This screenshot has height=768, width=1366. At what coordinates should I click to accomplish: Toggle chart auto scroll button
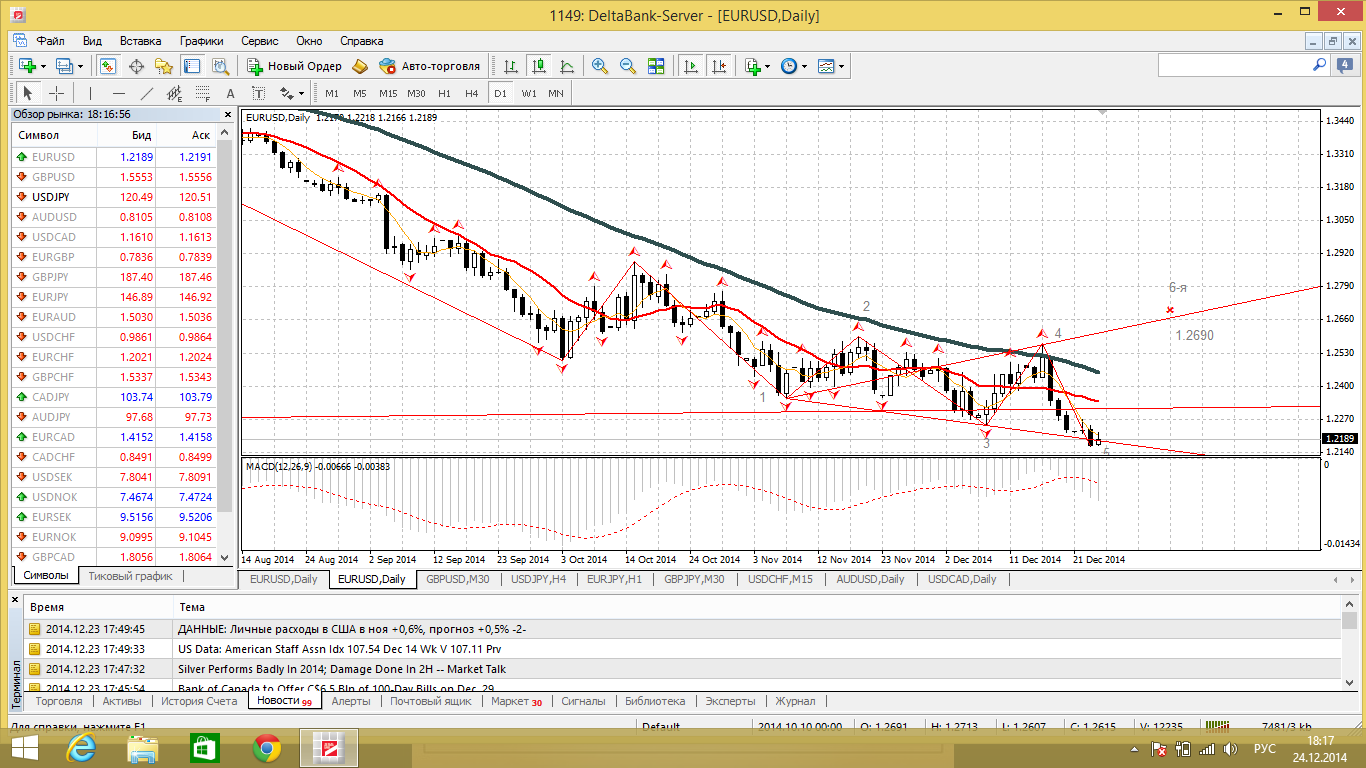click(690, 66)
